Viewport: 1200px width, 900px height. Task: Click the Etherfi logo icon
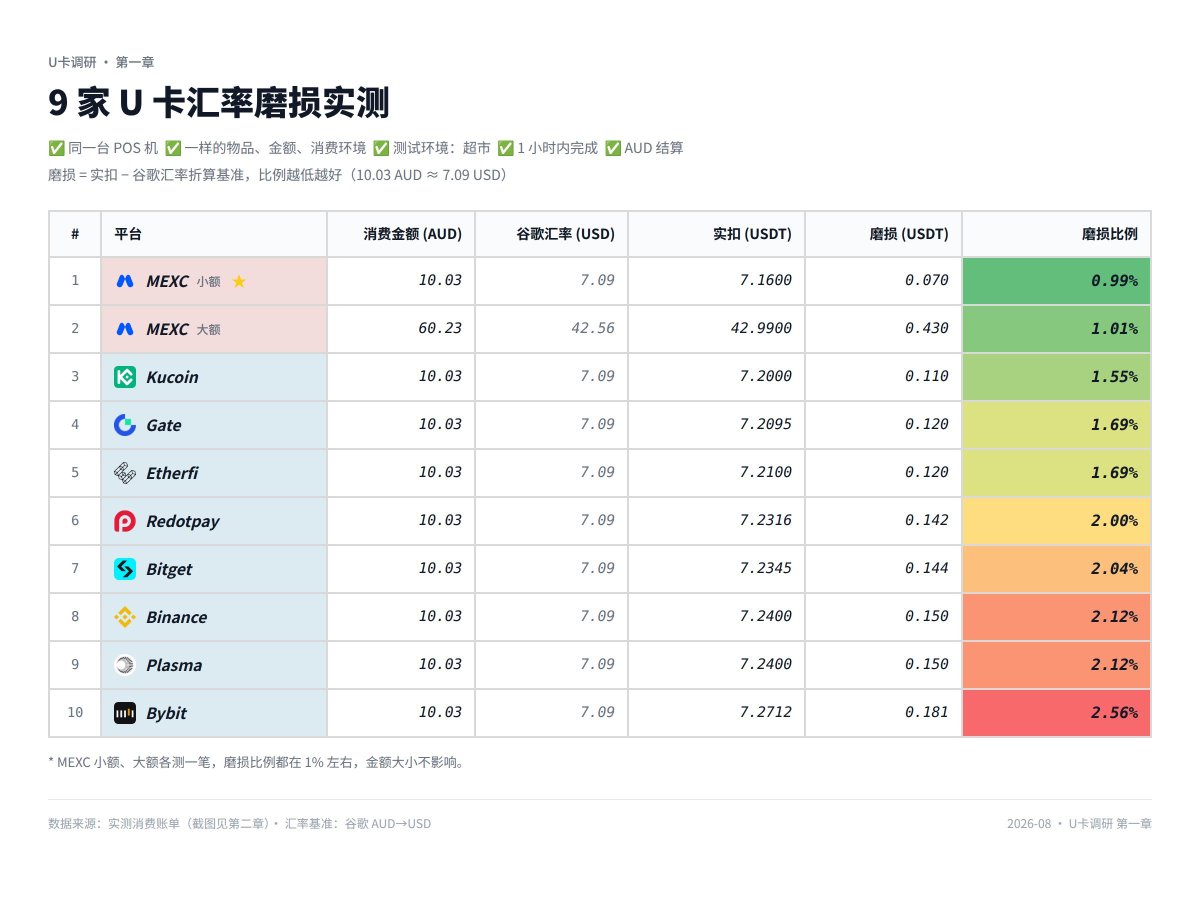tap(125, 473)
